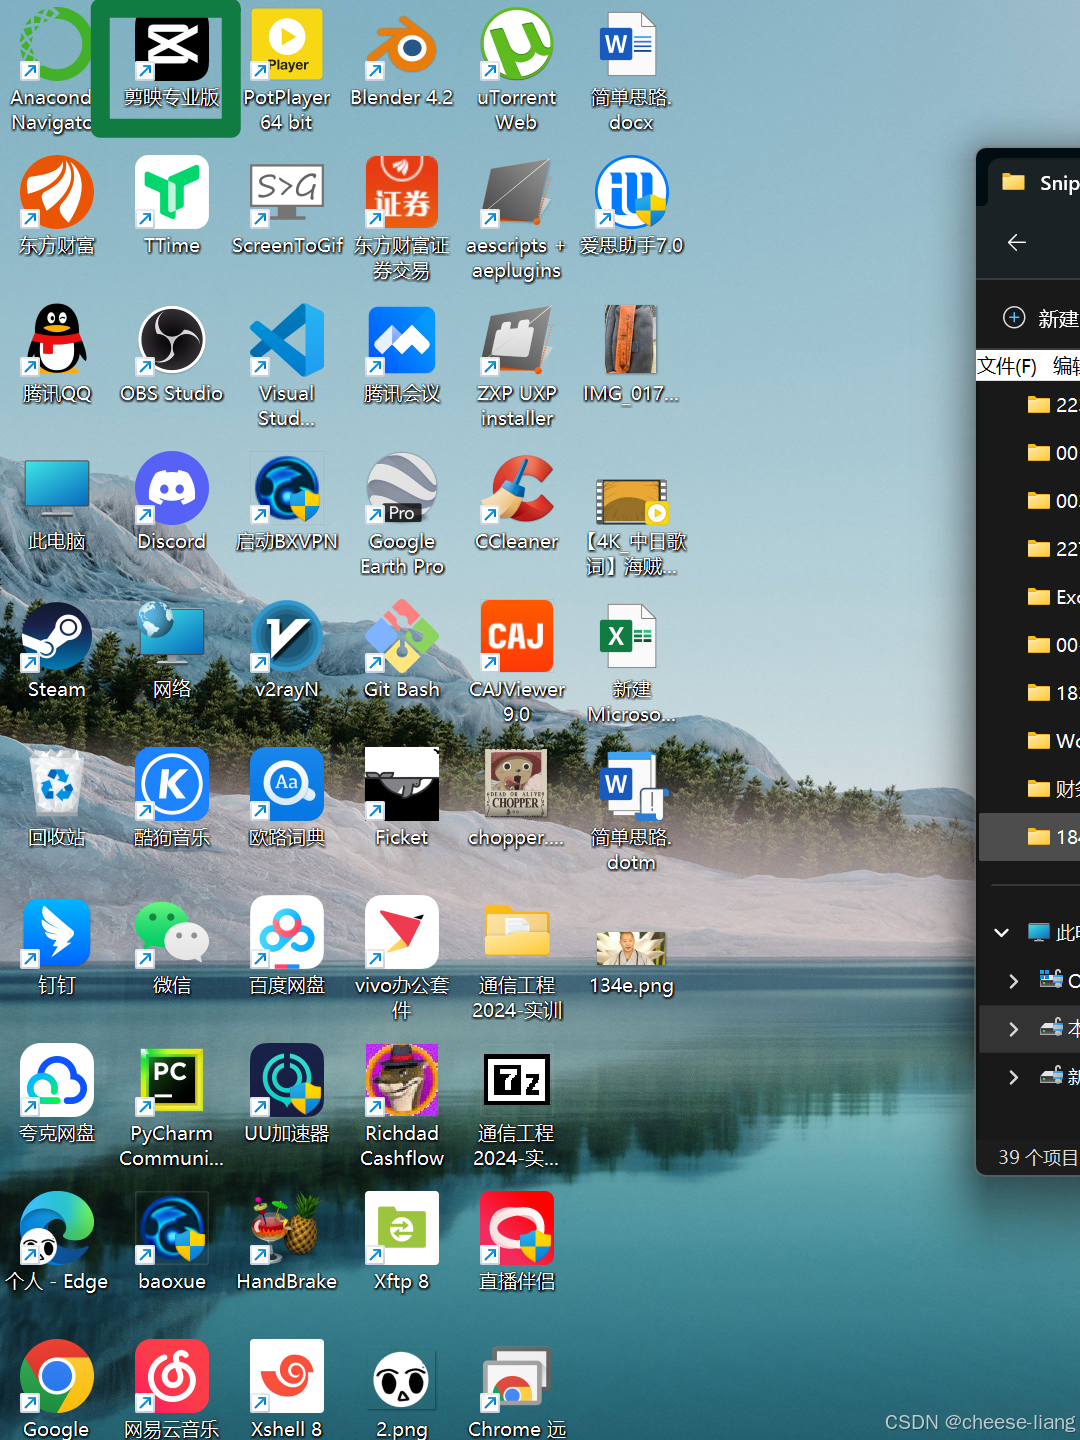Image resolution: width=1080 pixels, height=1440 pixels.
Task: Expand the last drive node chevron
Action: coord(1014,1076)
